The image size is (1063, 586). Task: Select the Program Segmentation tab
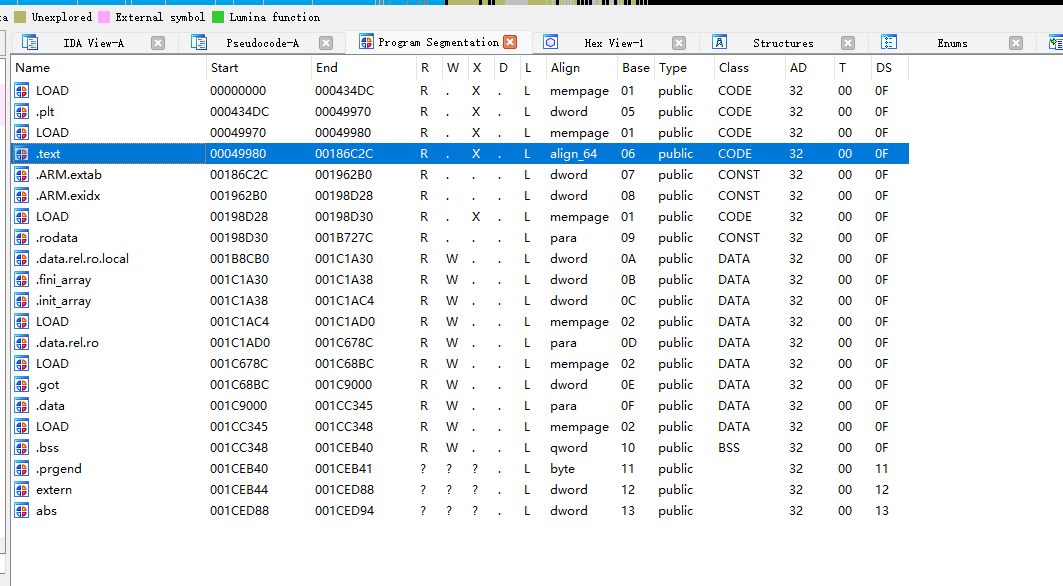tap(439, 42)
